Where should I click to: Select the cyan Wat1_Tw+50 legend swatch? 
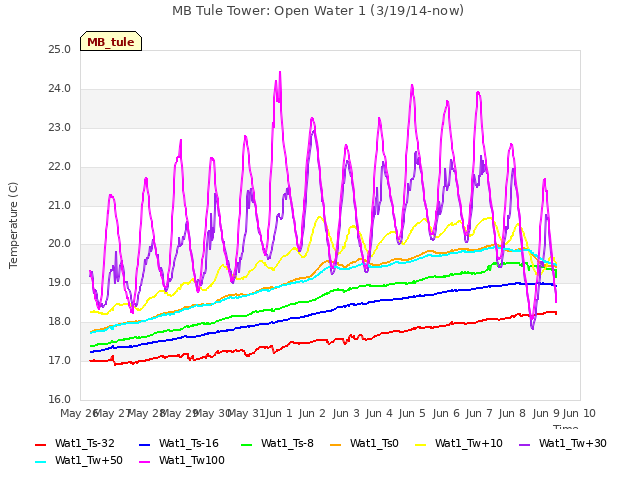point(40,462)
